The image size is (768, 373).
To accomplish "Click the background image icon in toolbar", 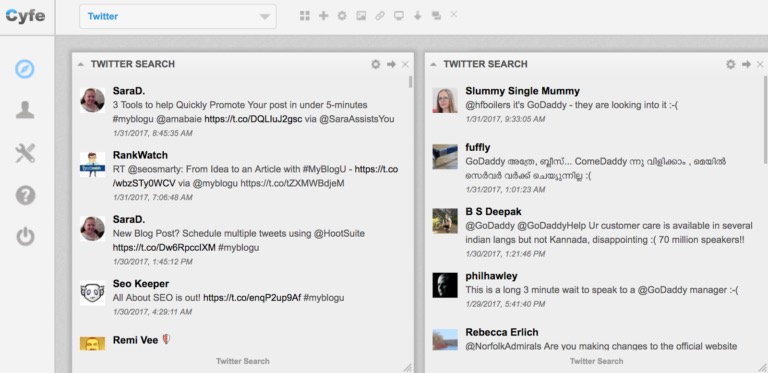I will pyautogui.click(x=361, y=16).
